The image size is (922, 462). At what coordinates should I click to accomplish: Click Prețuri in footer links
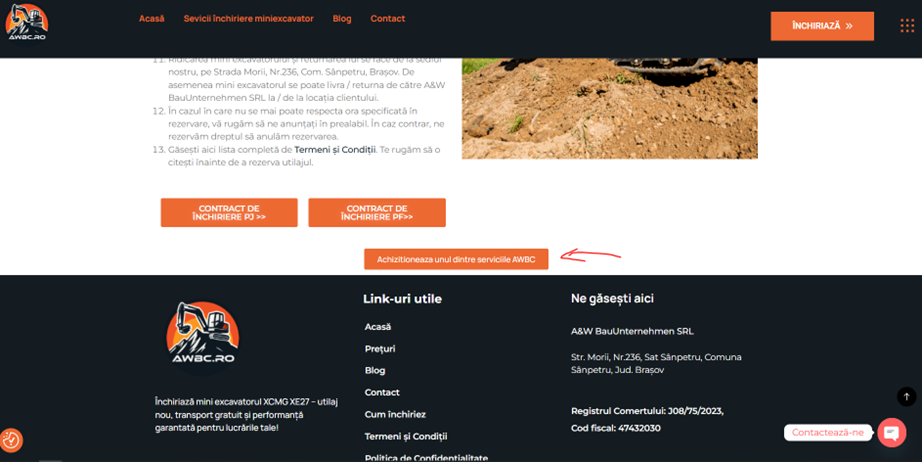click(x=380, y=349)
